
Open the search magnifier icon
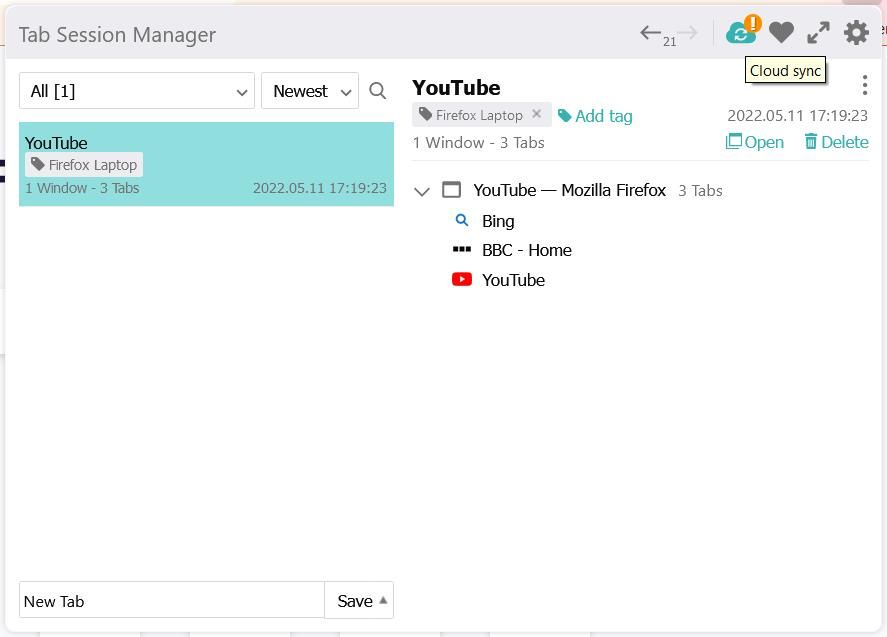[378, 90]
